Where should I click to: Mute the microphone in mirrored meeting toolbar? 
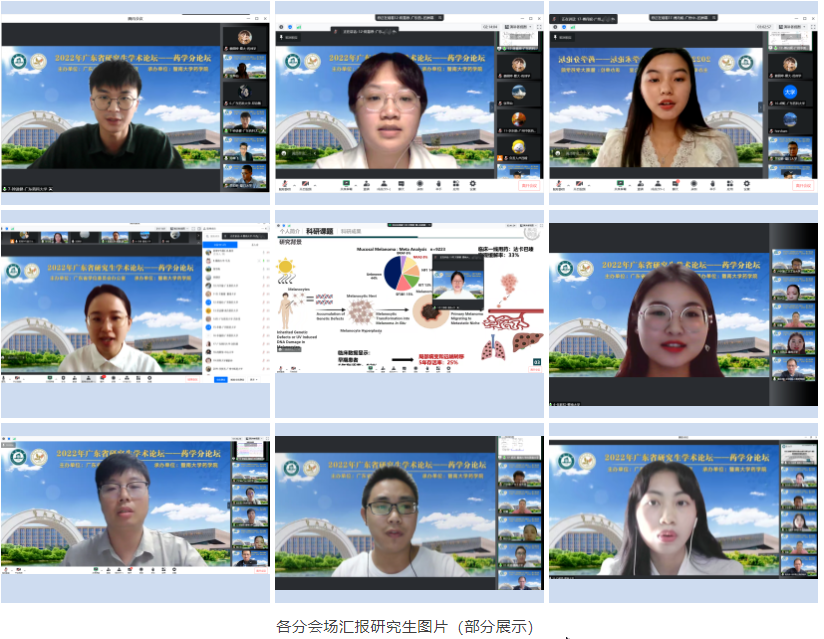559,183
